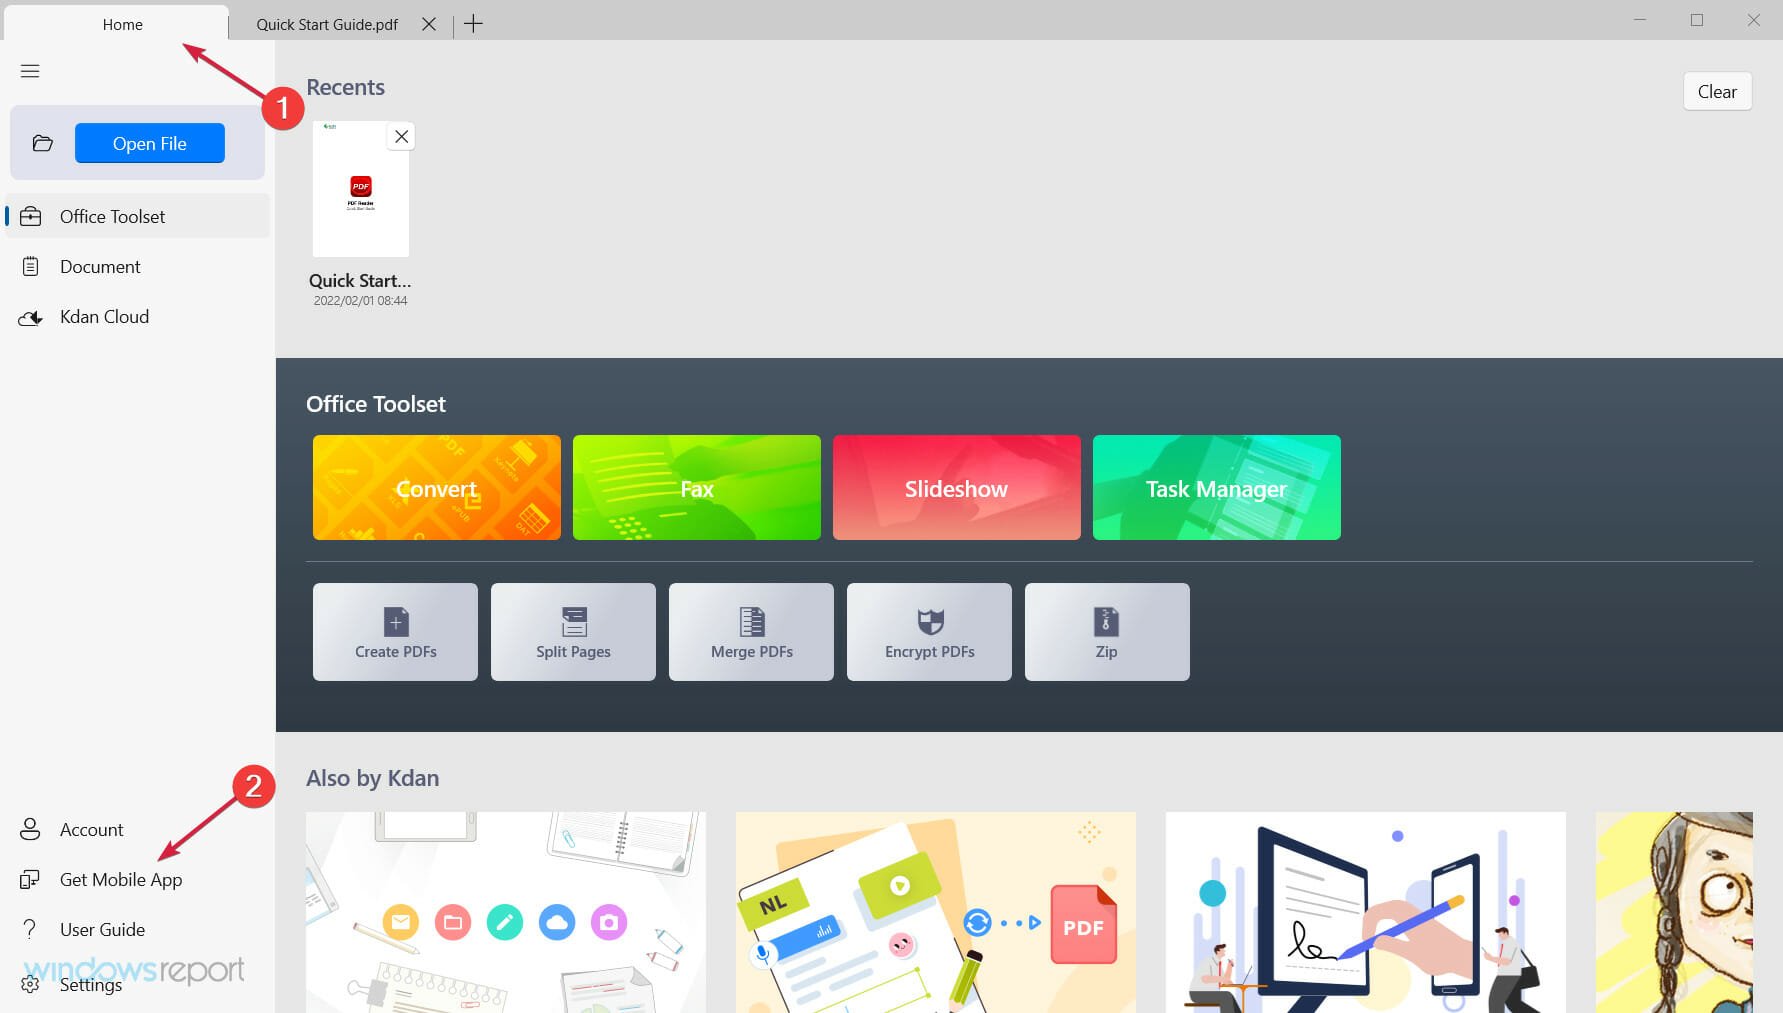The width and height of the screenshot is (1783, 1013).
Task: Click the Merge PDFs button
Action: (751, 632)
